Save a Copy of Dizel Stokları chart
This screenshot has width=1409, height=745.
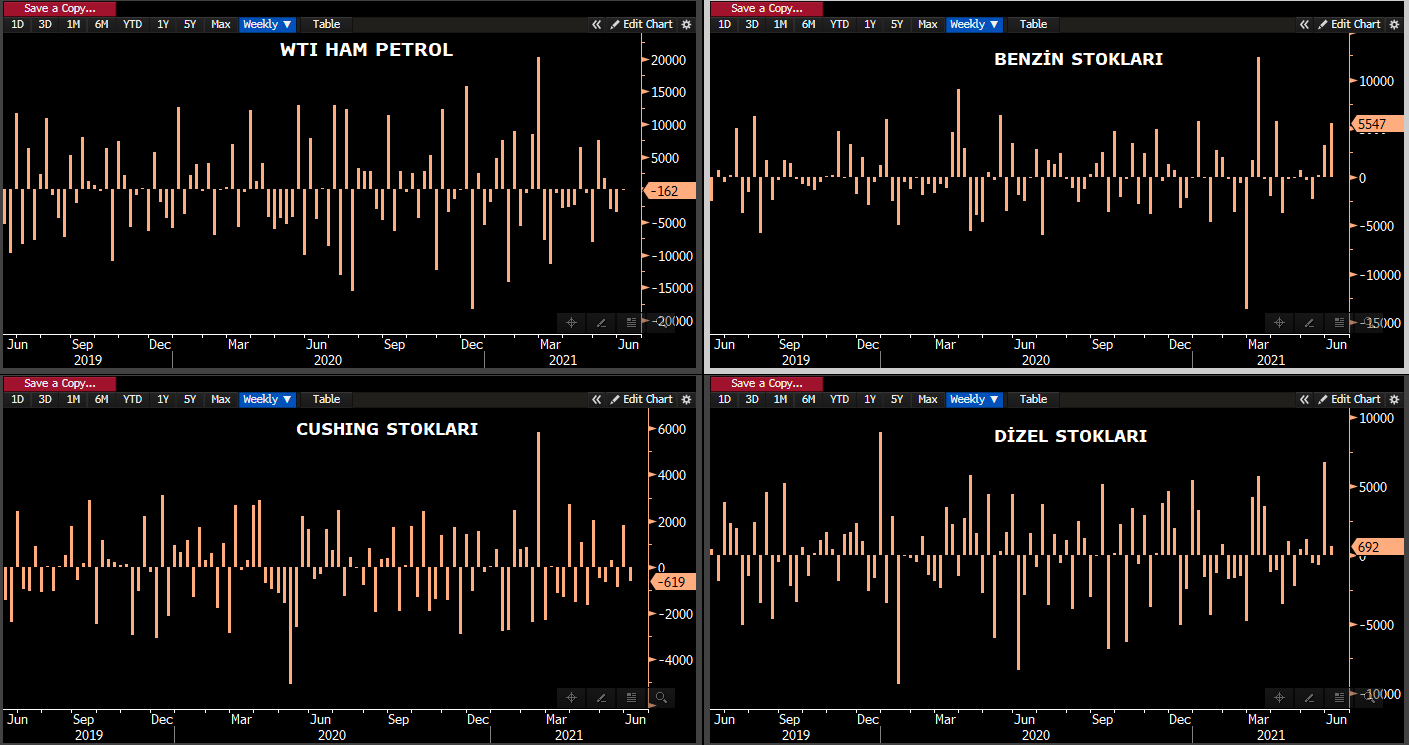[767, 383]
